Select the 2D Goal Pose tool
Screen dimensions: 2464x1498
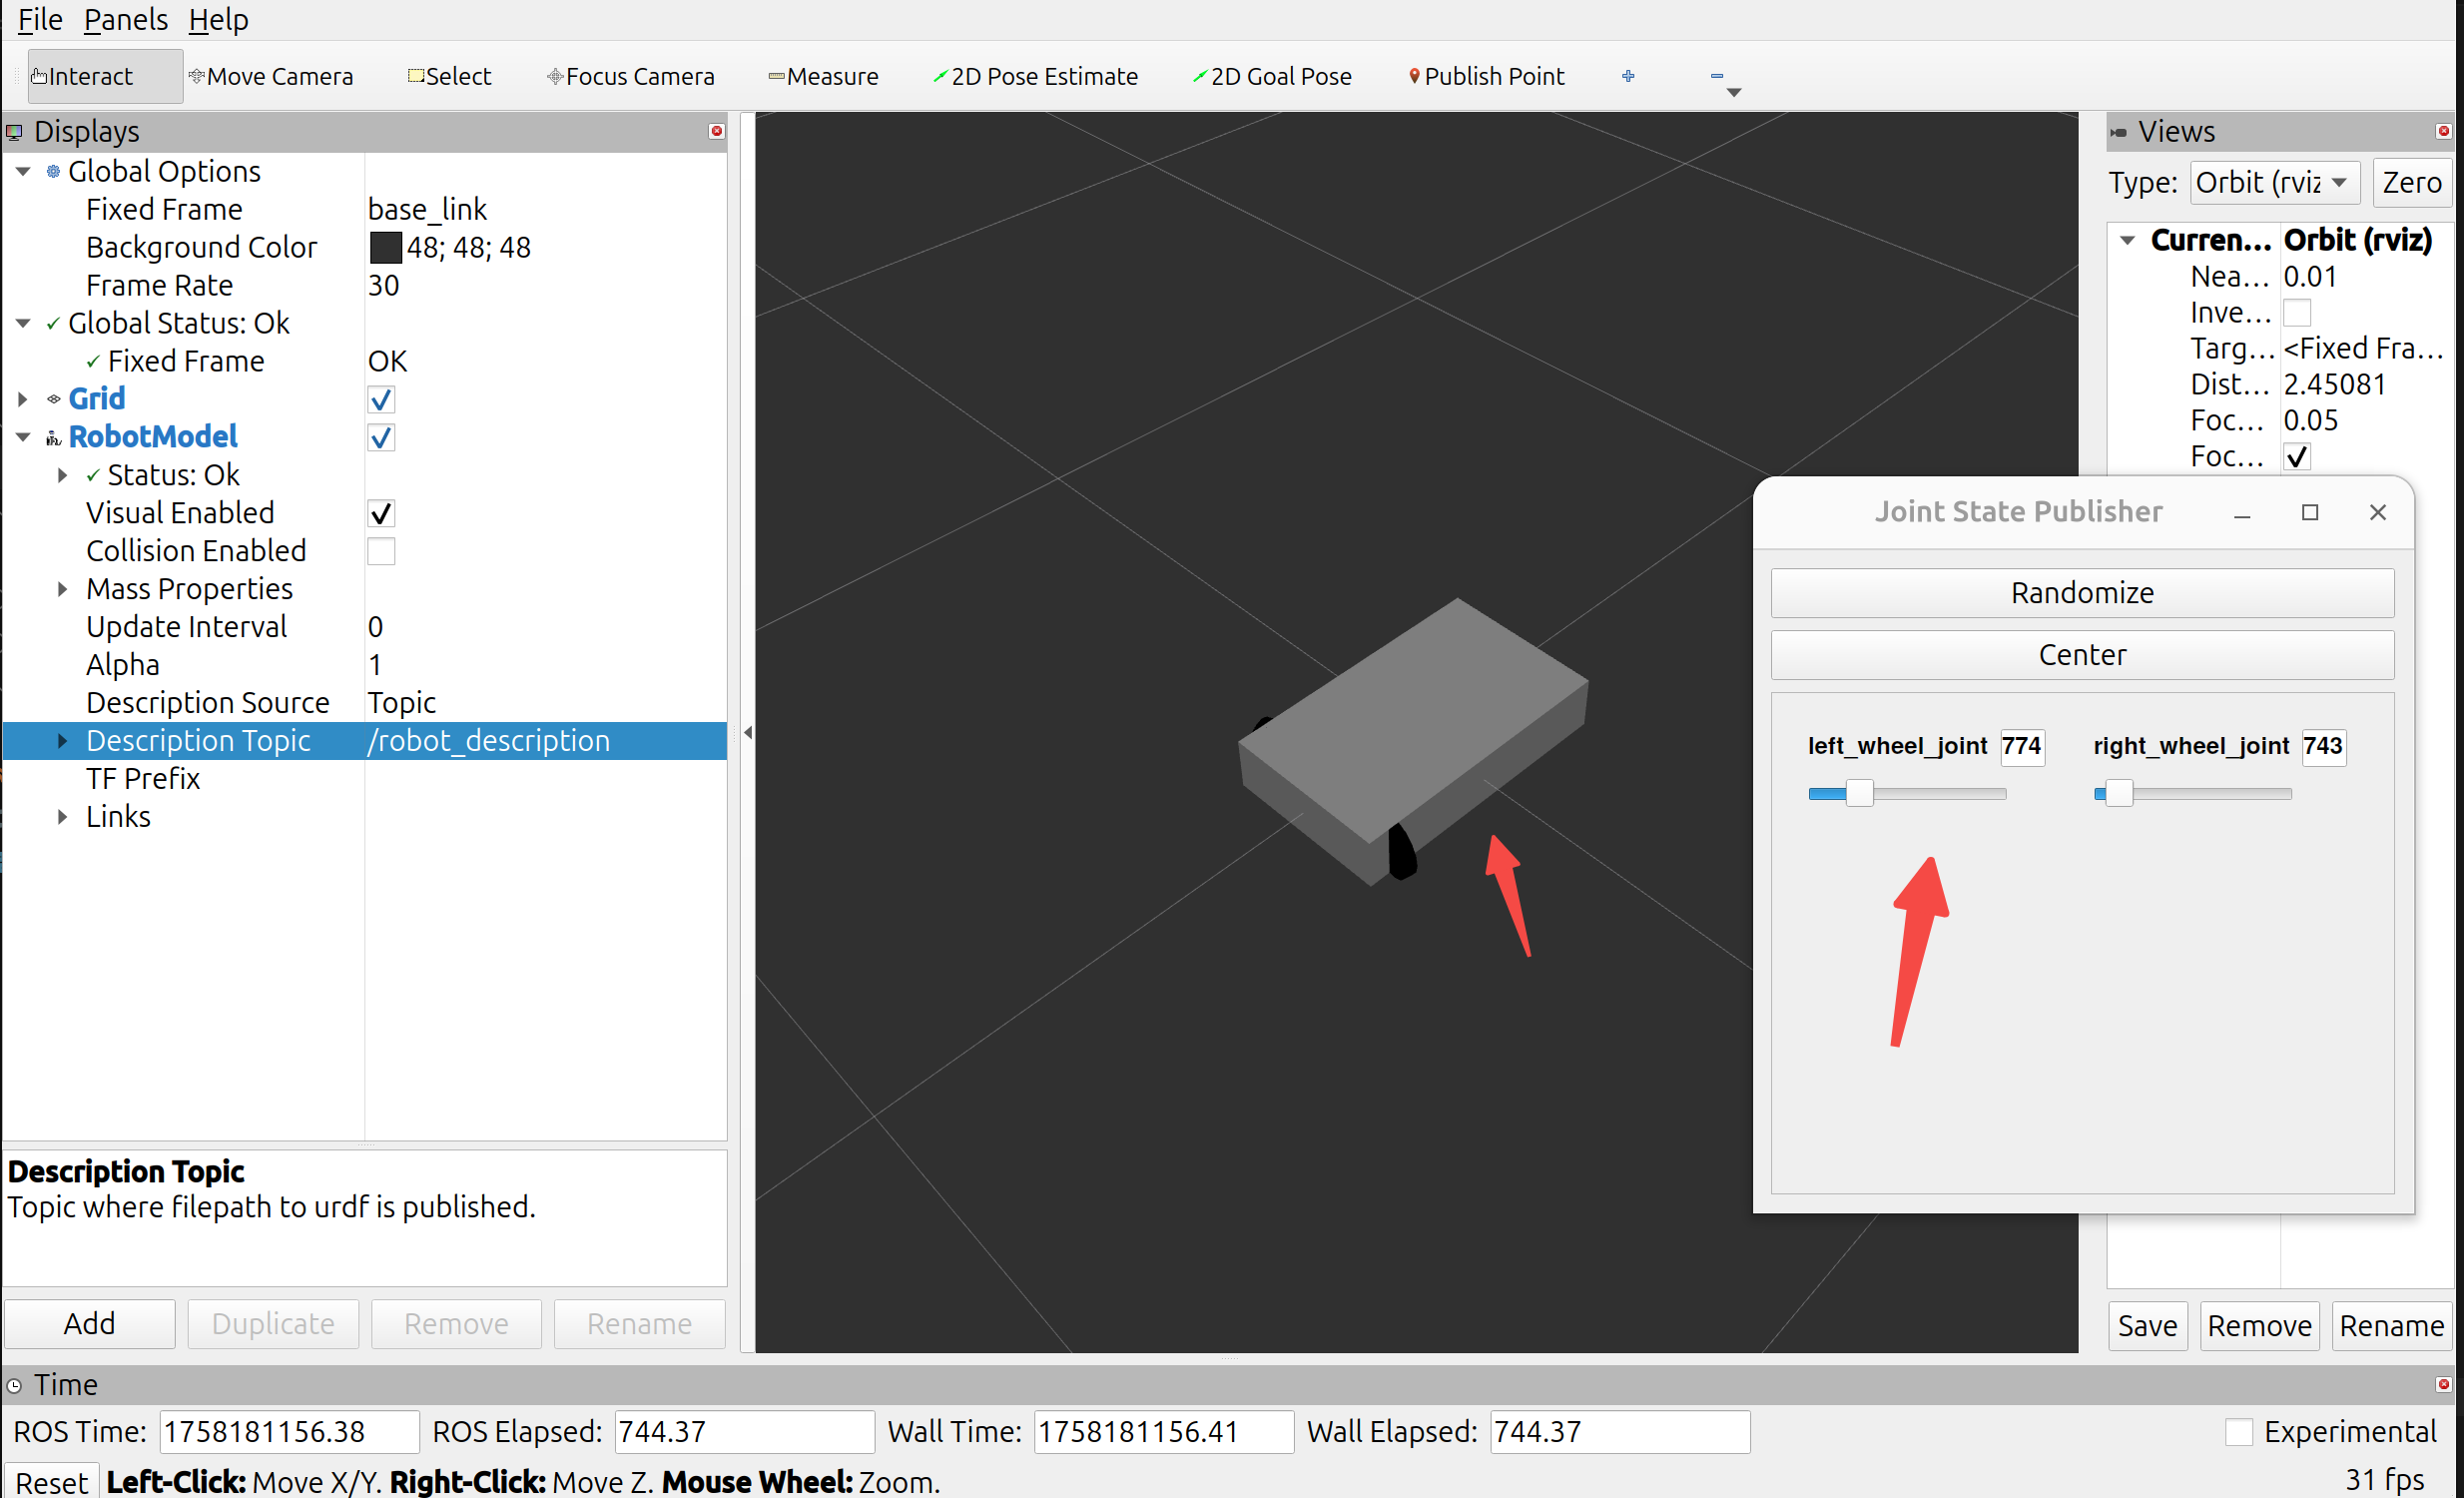[x=1271, y=76]
